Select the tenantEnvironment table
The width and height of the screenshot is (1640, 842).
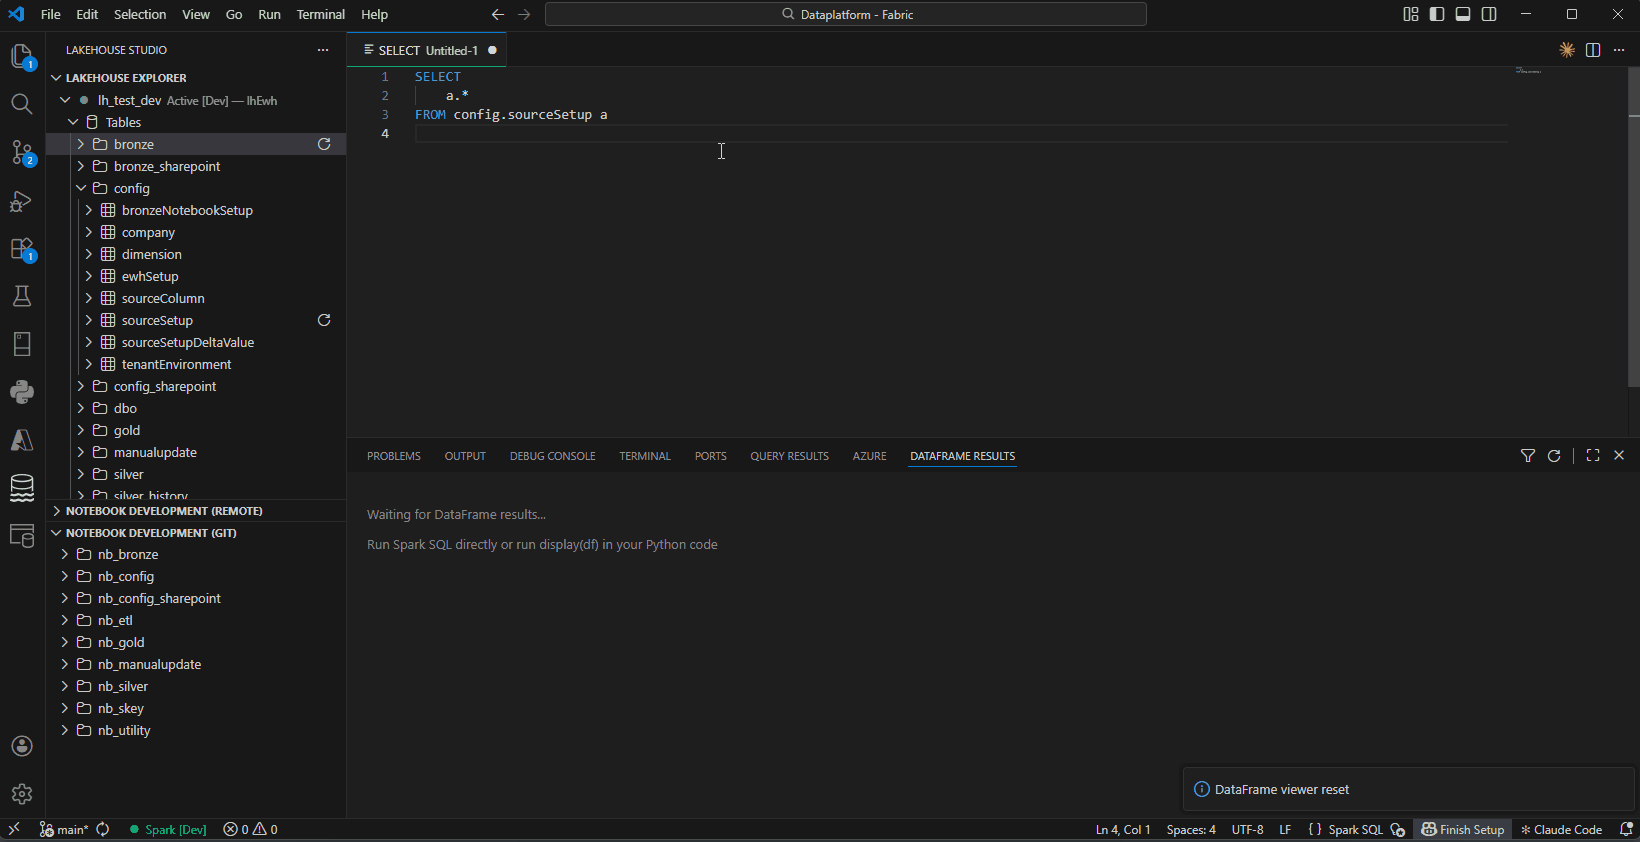click(176, 364)
